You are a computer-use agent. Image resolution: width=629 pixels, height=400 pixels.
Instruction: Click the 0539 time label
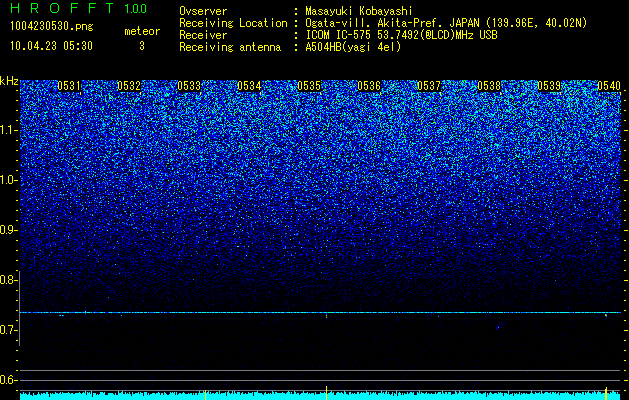point(549,86)
